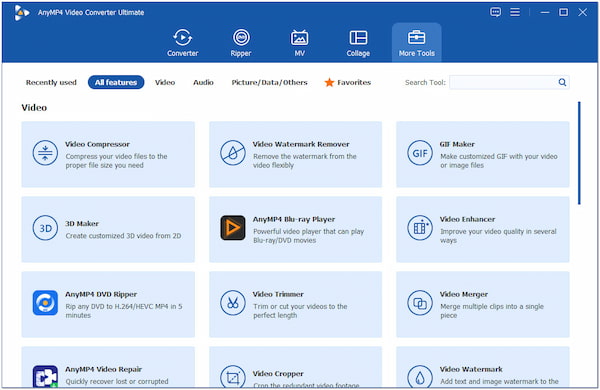Screen dimensions: 600x390
Task: Open the GIF Maker title
Action: click(457, 144)
